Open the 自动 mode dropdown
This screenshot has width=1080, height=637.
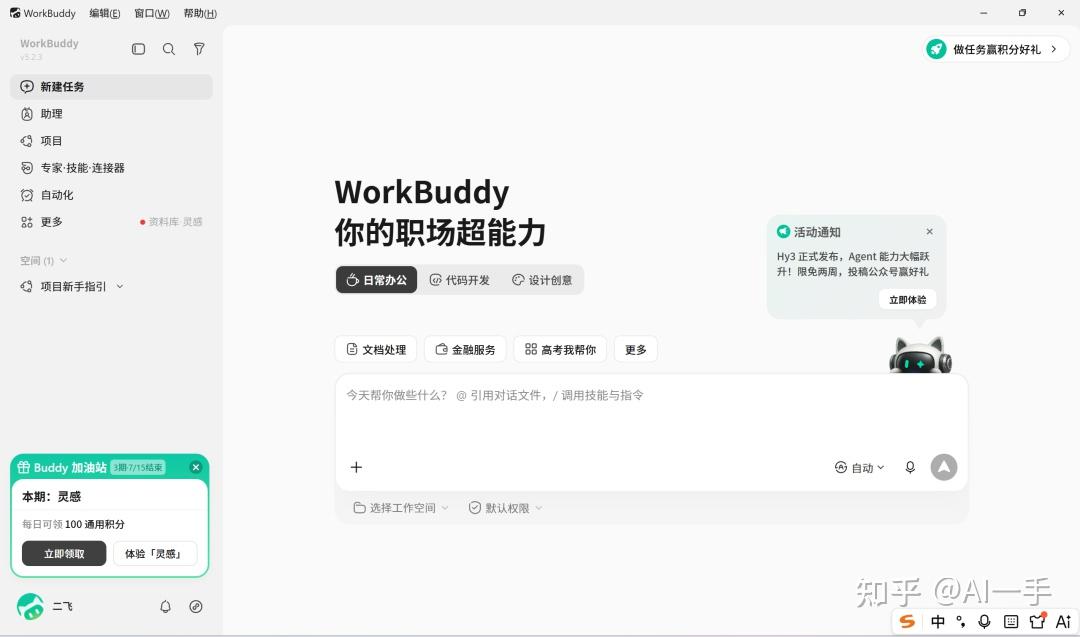860,468
